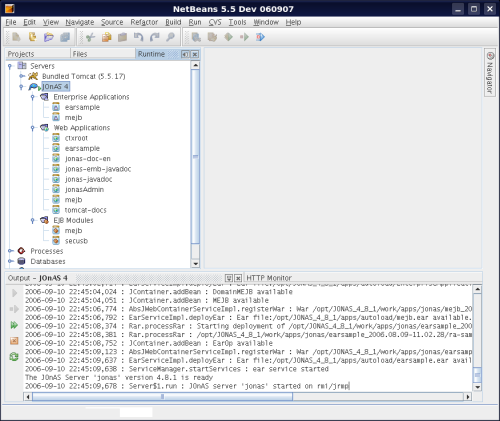Viewport: 500px width, 421px height.
Task: Click the Debug Main Project icon
Action: (260, 37)
